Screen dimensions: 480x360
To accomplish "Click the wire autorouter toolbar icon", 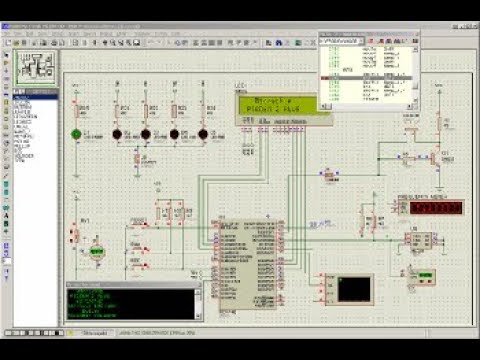I will pyautogui.click(x=269, y=43).
